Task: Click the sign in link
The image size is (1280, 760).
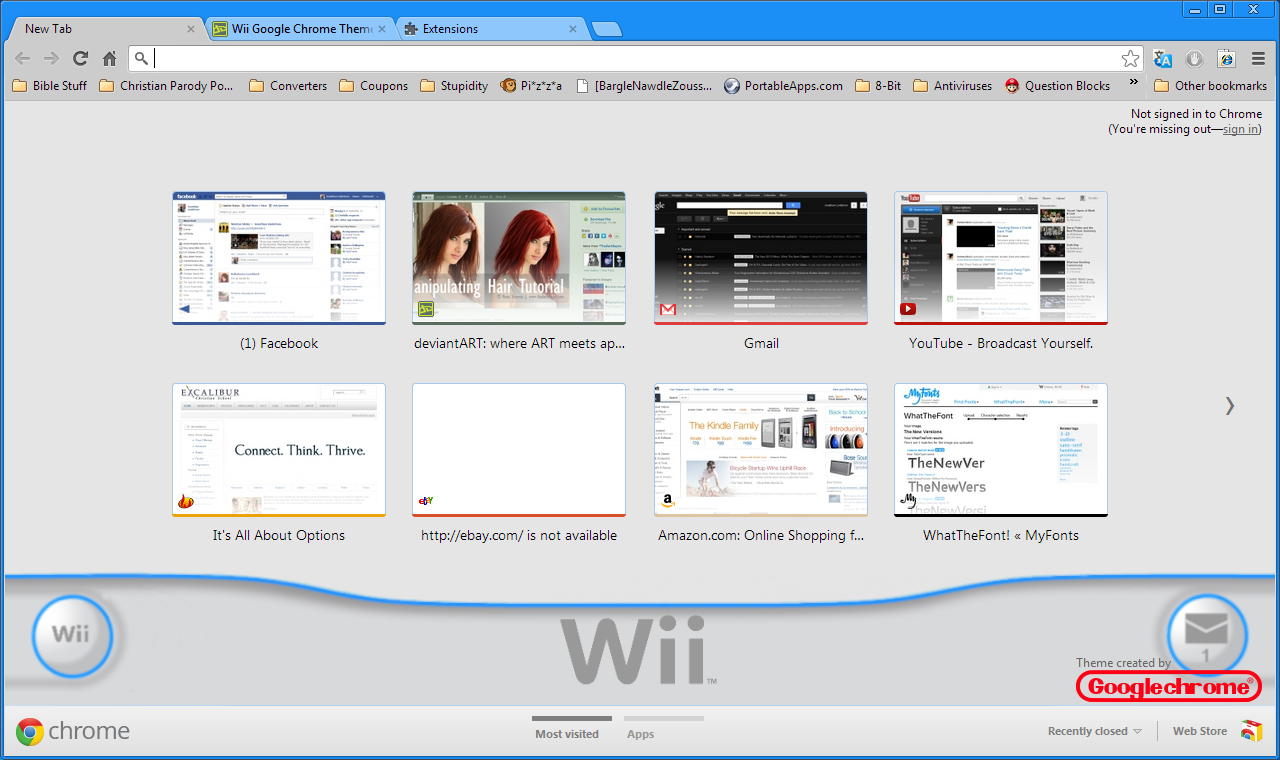Action: coord(1241,129)
